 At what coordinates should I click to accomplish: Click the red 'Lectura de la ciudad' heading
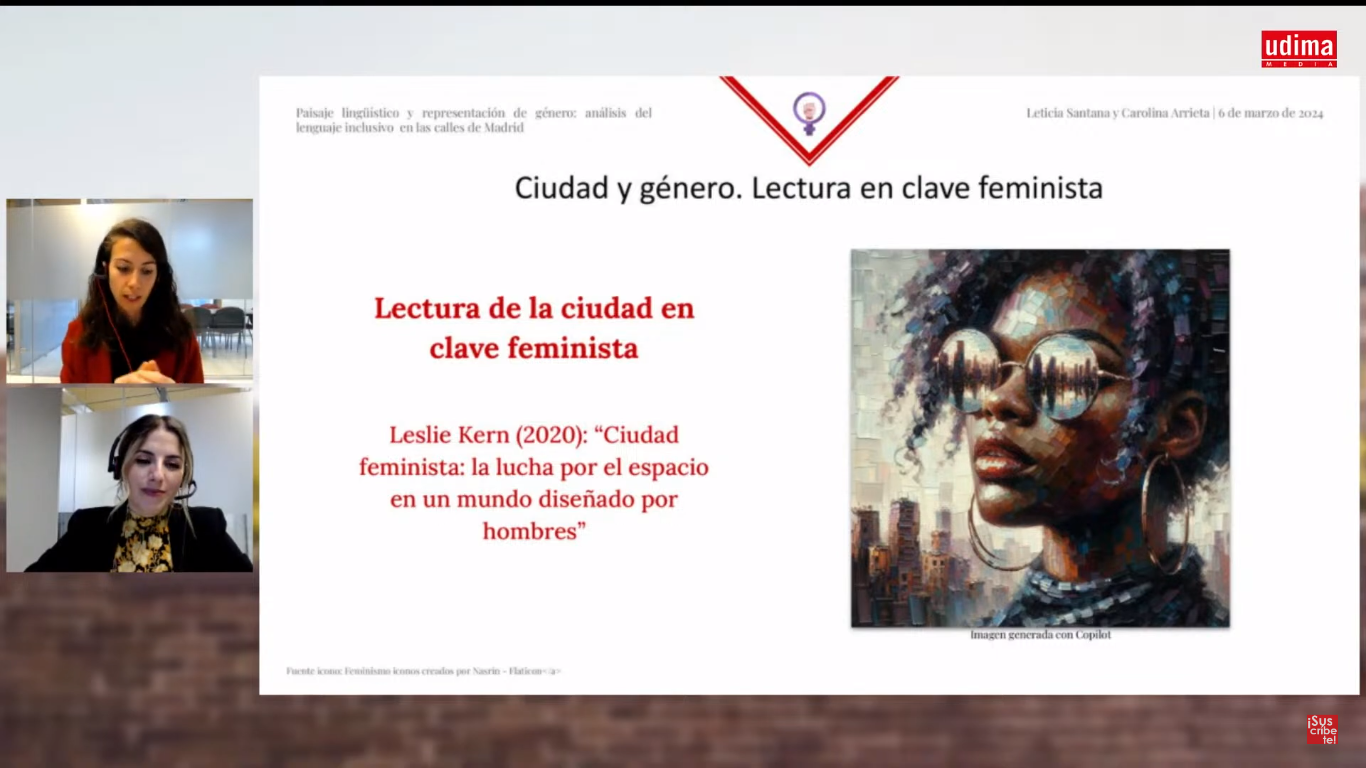click(x=534, y=327)
